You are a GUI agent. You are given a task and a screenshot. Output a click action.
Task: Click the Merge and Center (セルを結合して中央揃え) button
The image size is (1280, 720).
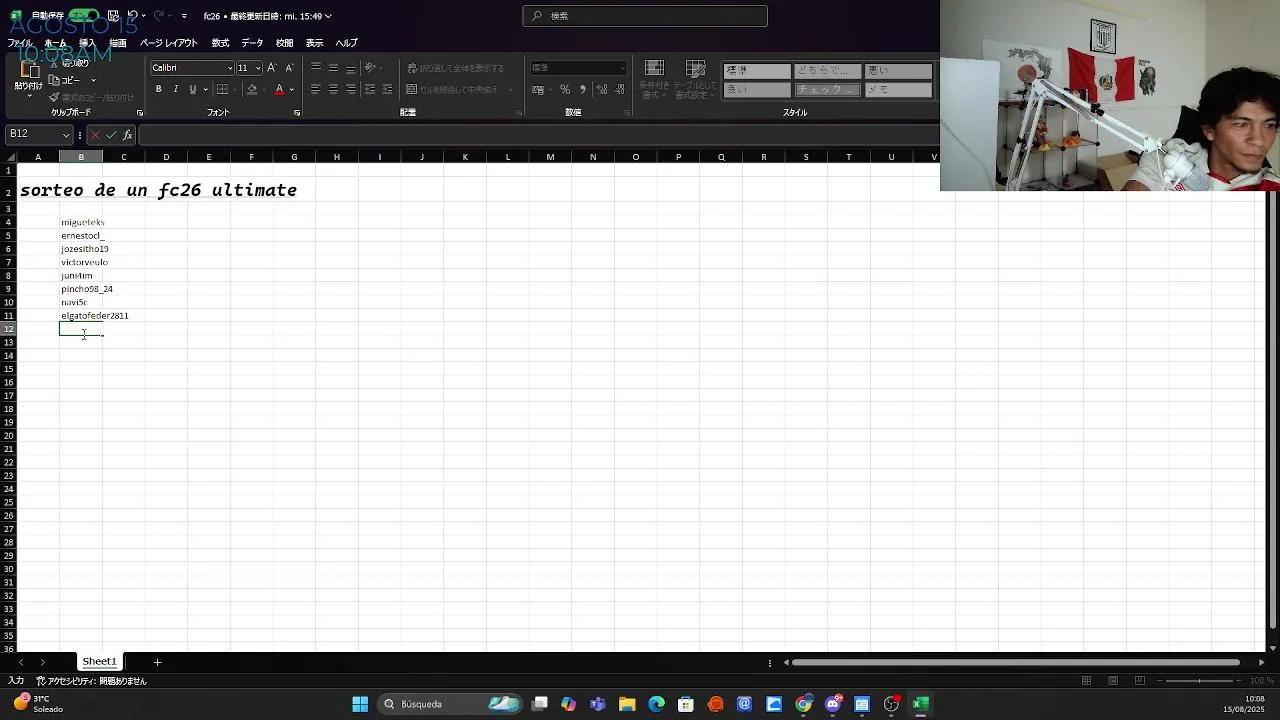tap(453, 89)
